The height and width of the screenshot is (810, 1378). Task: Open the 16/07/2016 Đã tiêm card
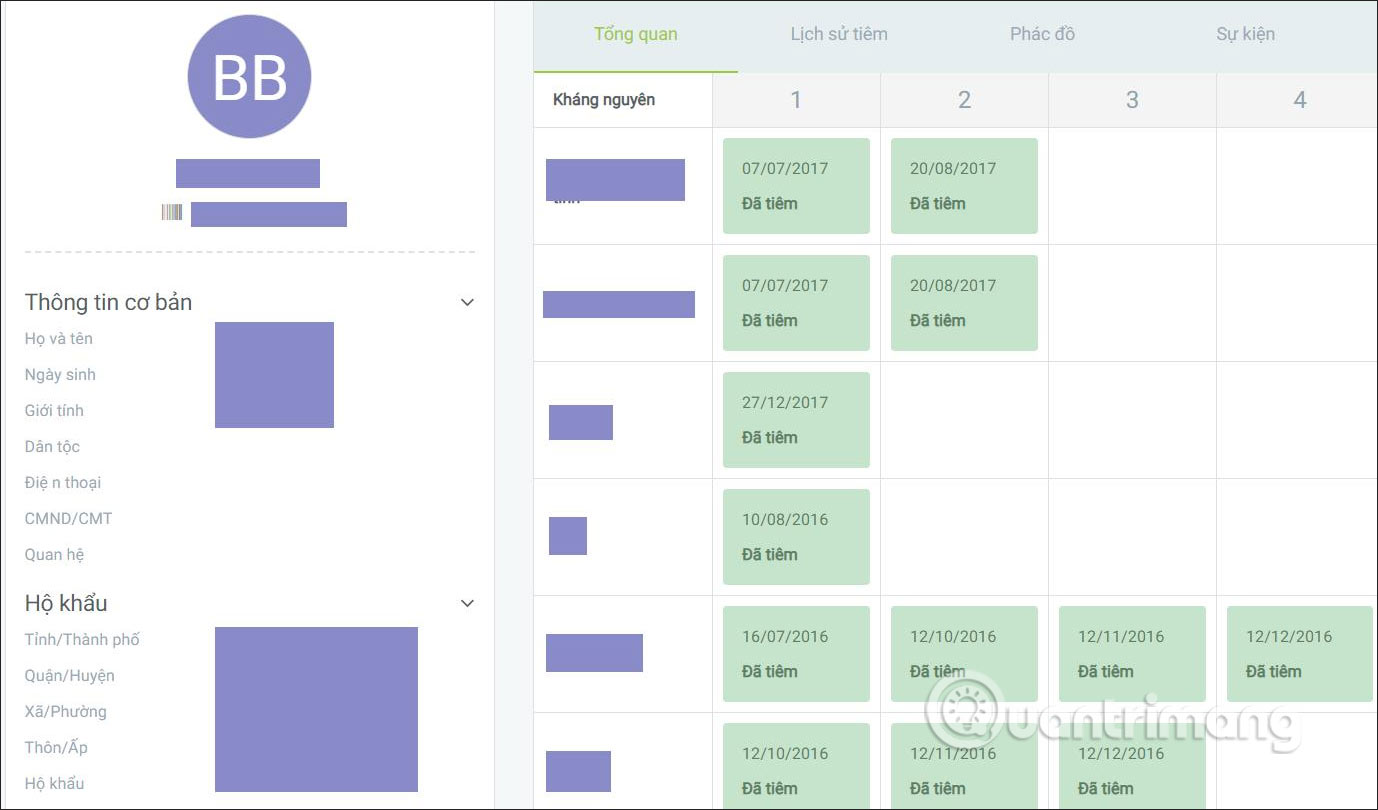point(796,654)
